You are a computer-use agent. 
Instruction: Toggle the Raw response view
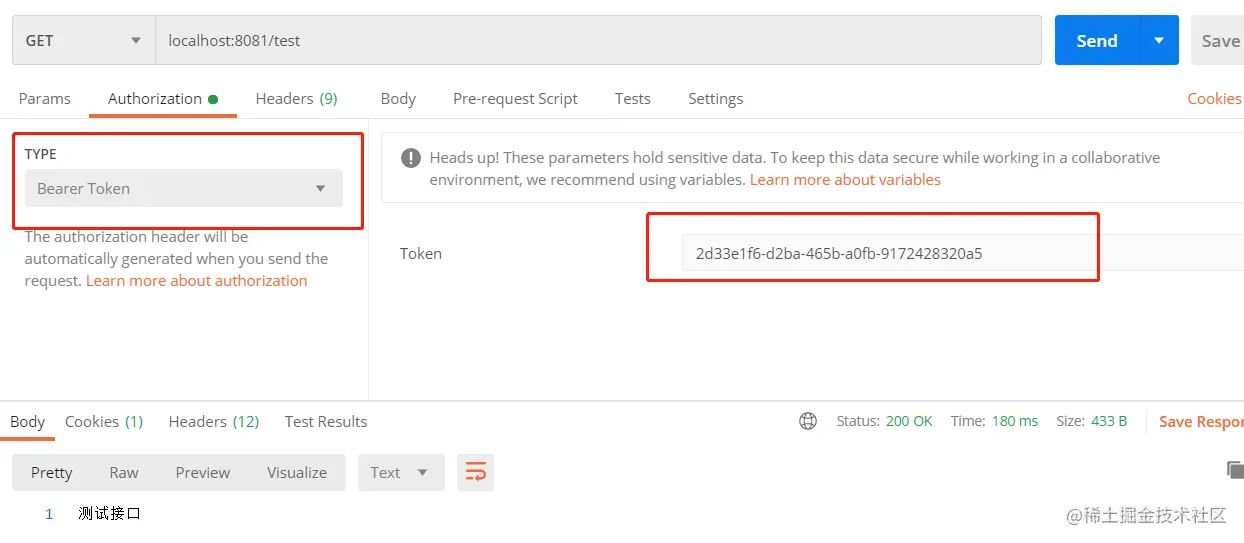124,472
